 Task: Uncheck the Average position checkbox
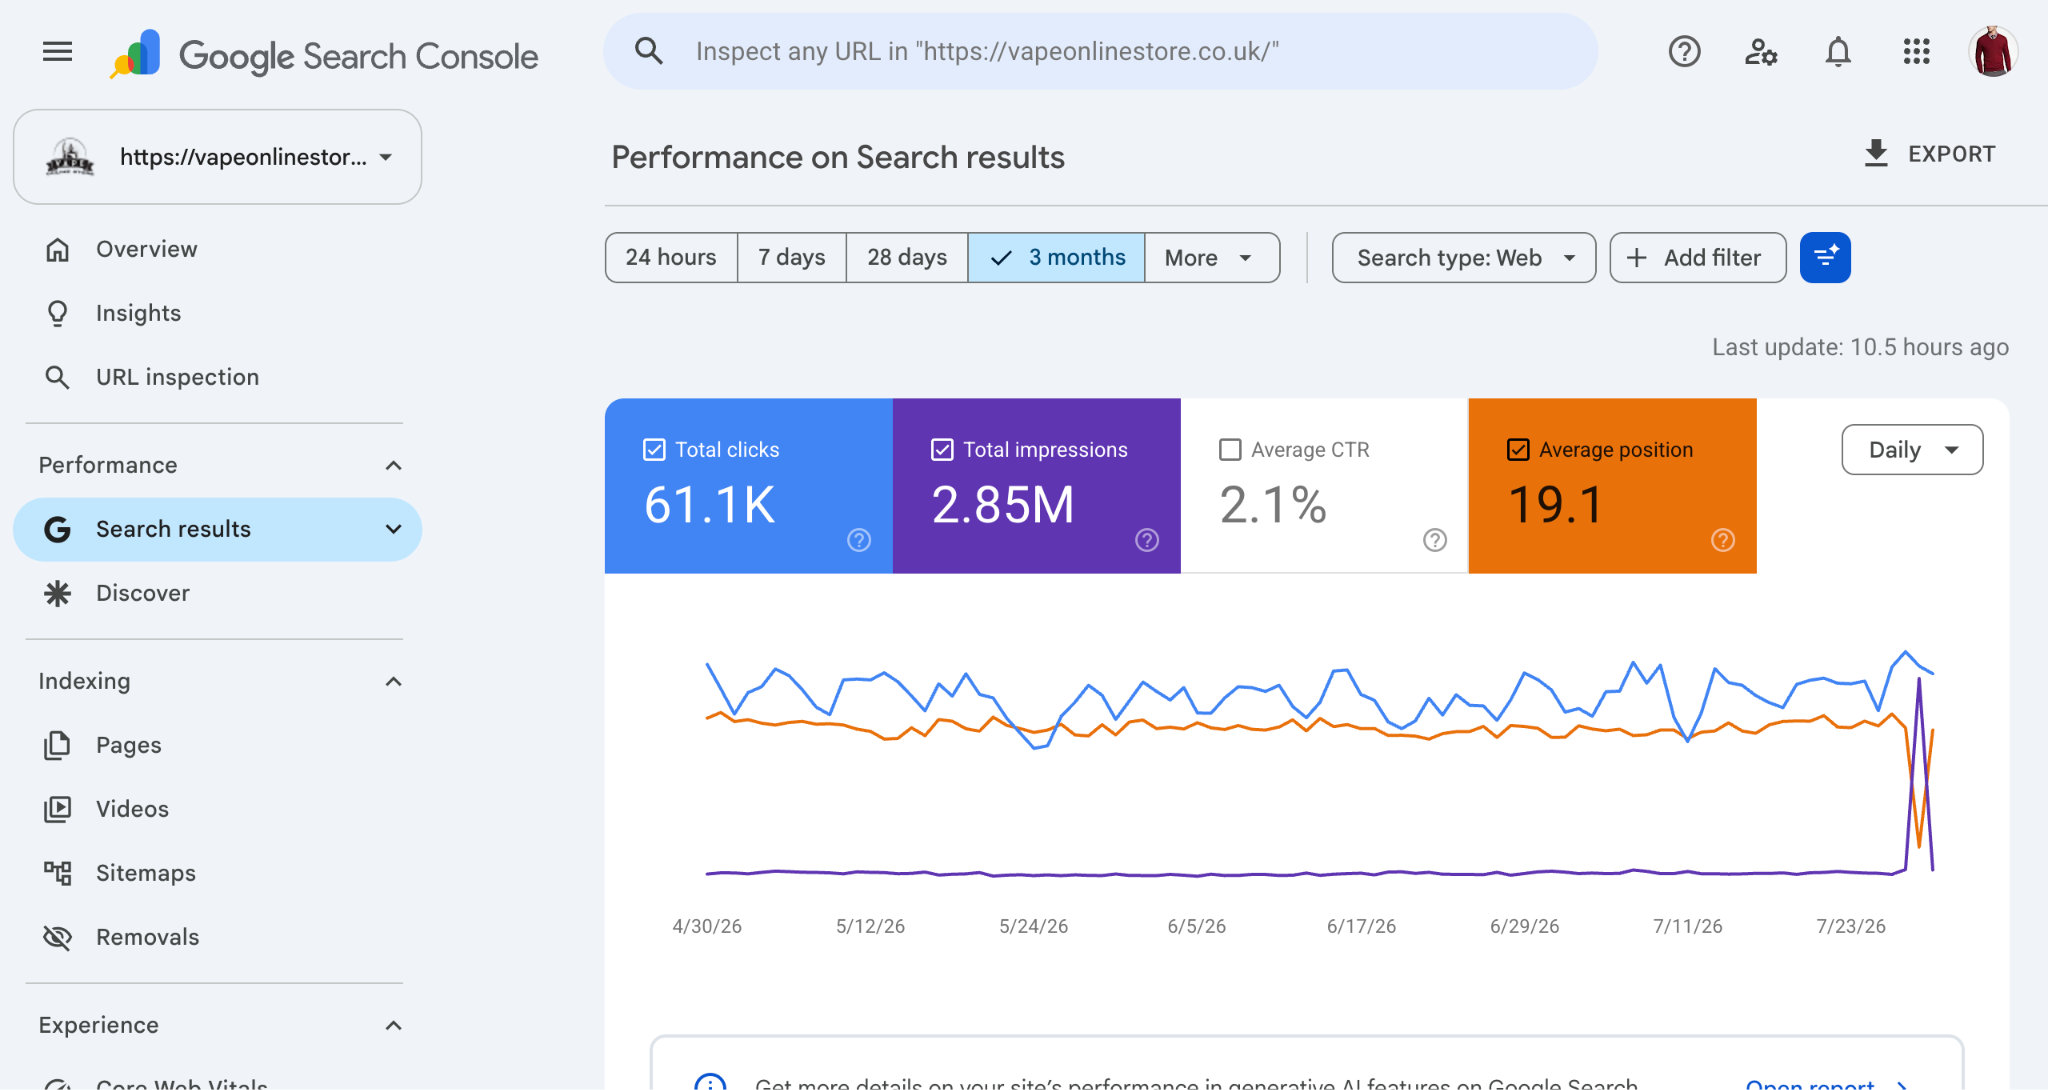tap(1518, 450)
